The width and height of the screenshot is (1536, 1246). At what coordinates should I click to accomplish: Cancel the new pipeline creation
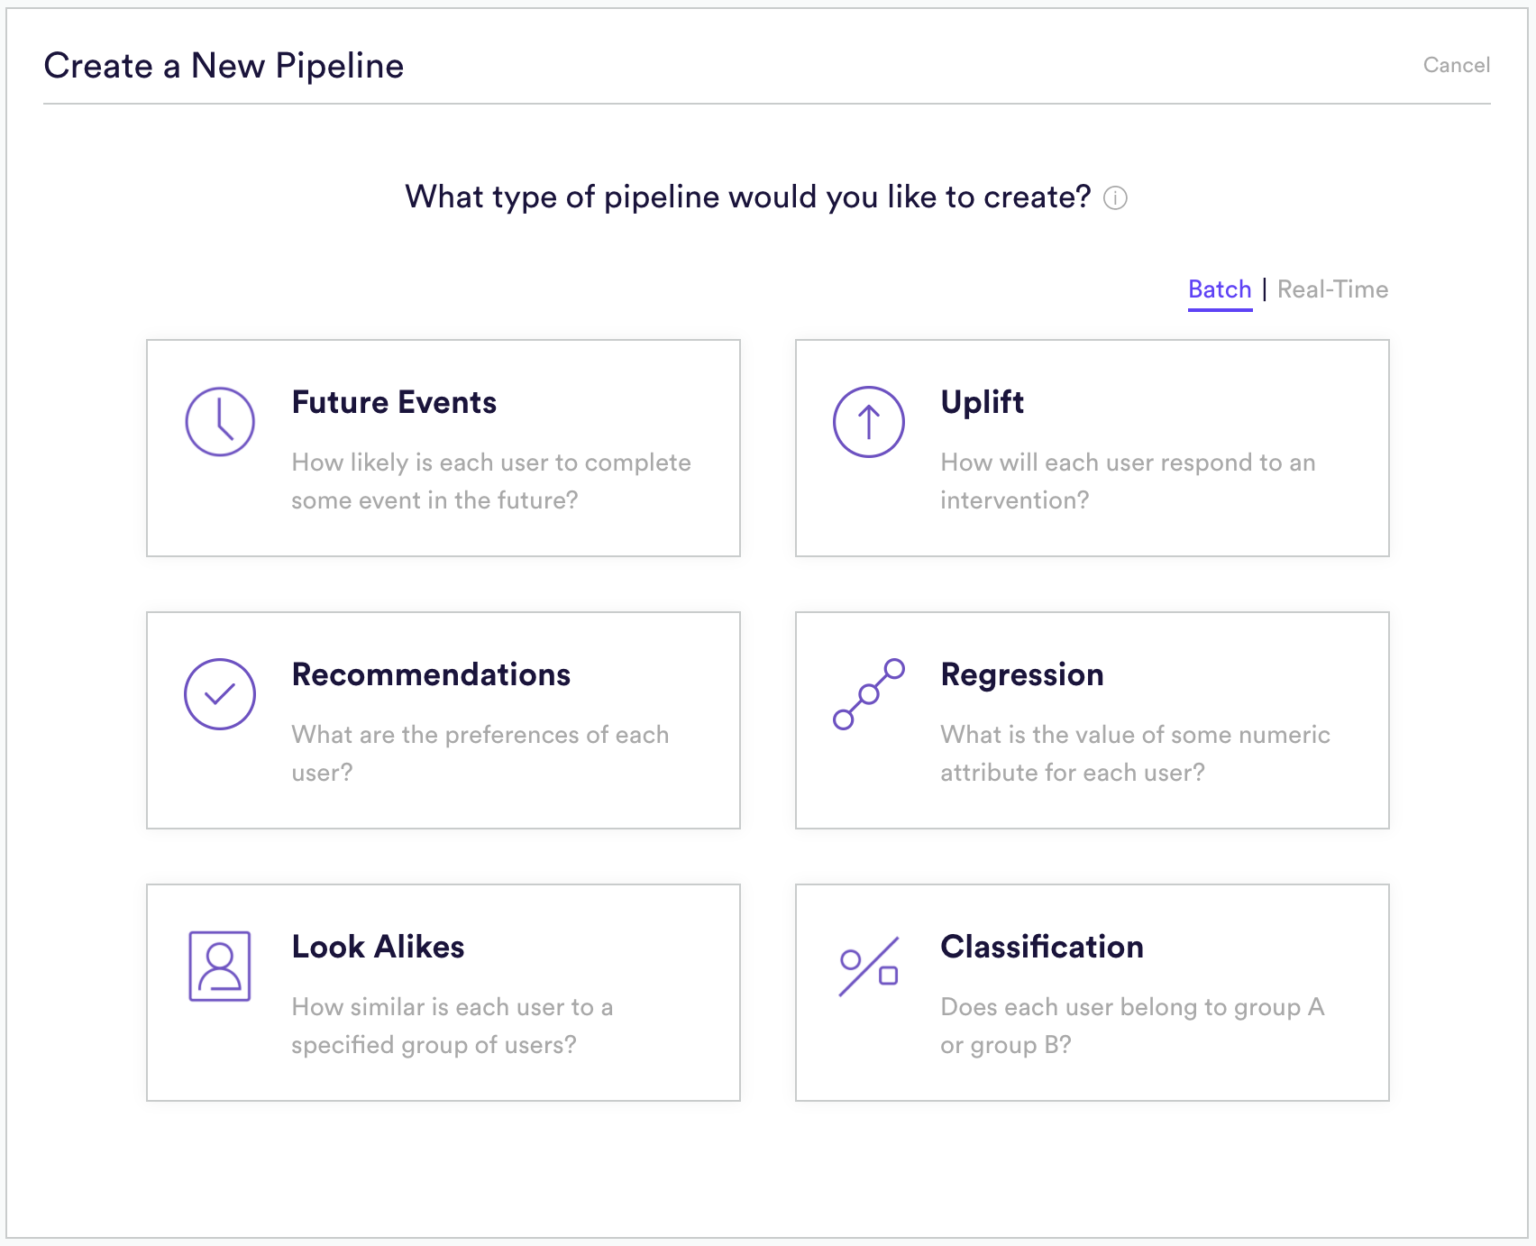pos(1456,65)
